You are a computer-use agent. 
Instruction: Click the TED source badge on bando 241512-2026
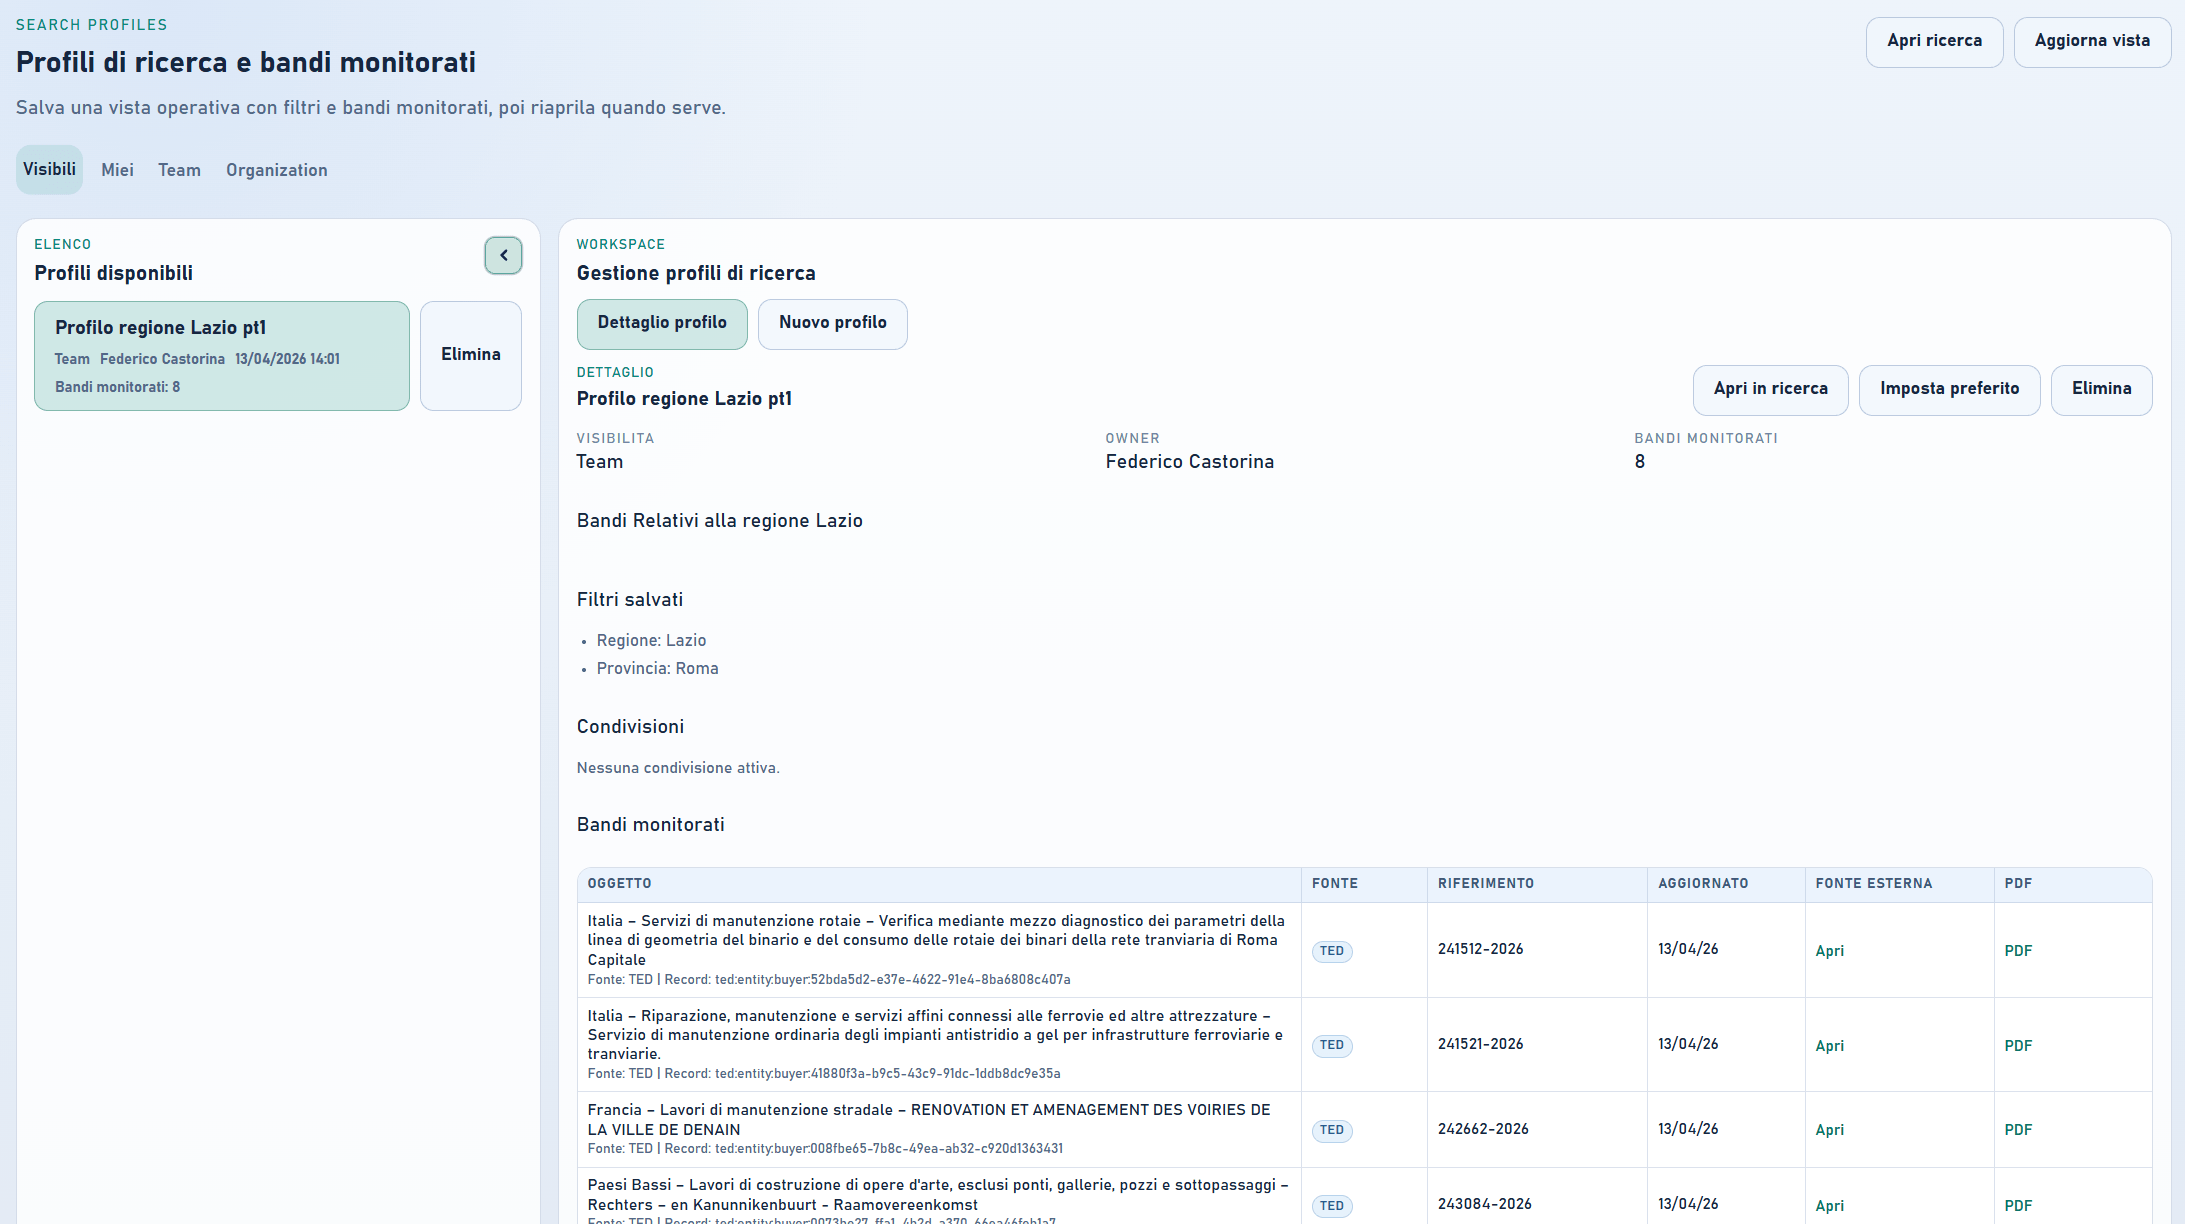(1331, 951)
